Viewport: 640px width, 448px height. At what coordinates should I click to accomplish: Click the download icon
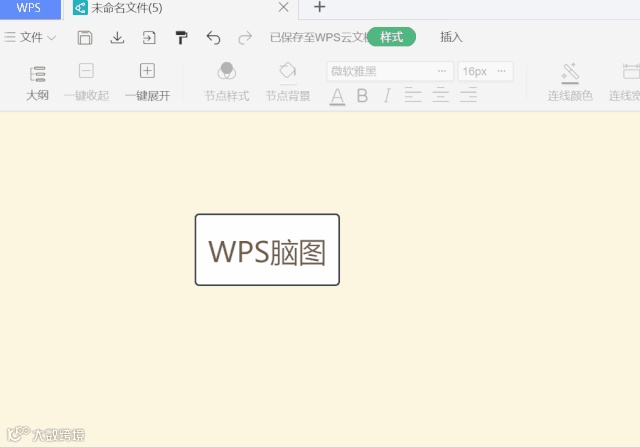click(x=117, y=38)
